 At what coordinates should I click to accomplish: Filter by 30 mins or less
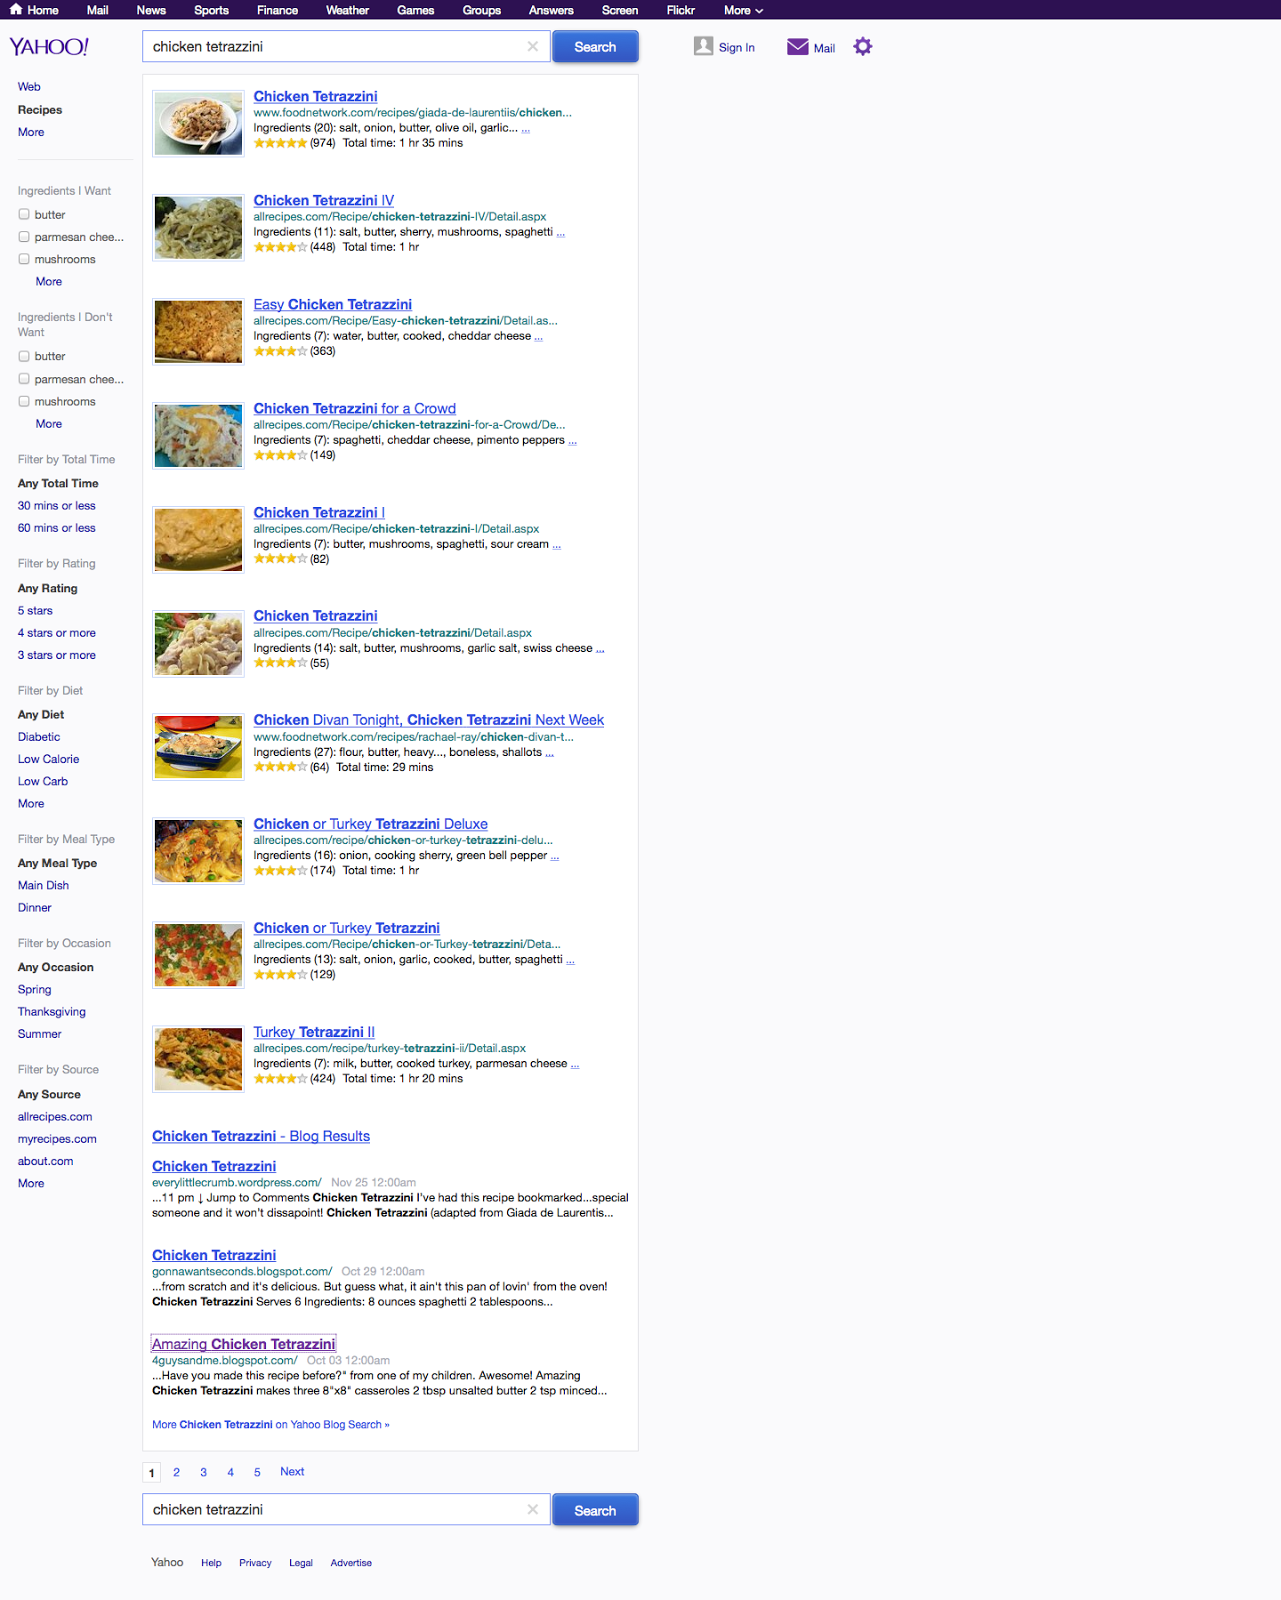[57, 506]
